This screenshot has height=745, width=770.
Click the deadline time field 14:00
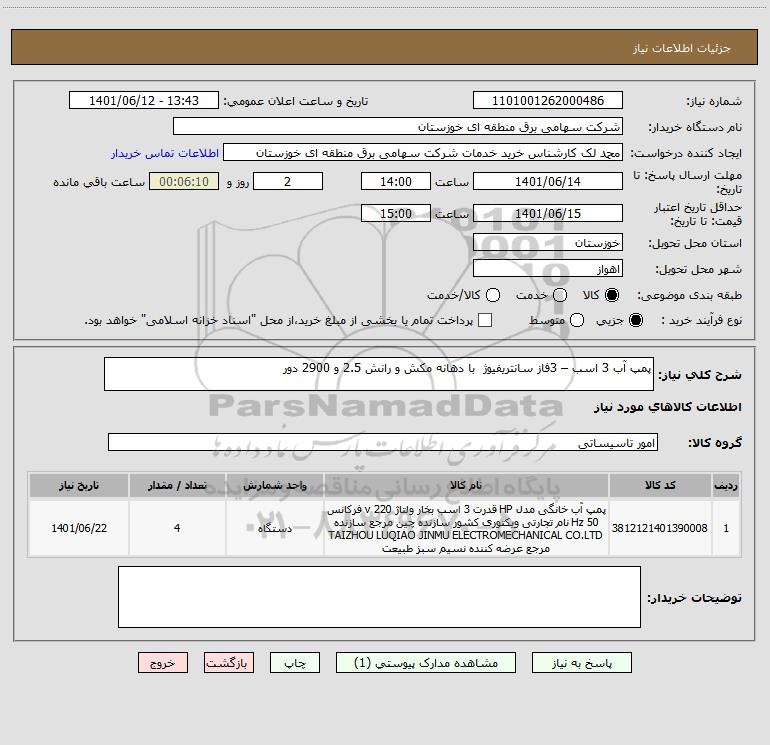[396, 181]
